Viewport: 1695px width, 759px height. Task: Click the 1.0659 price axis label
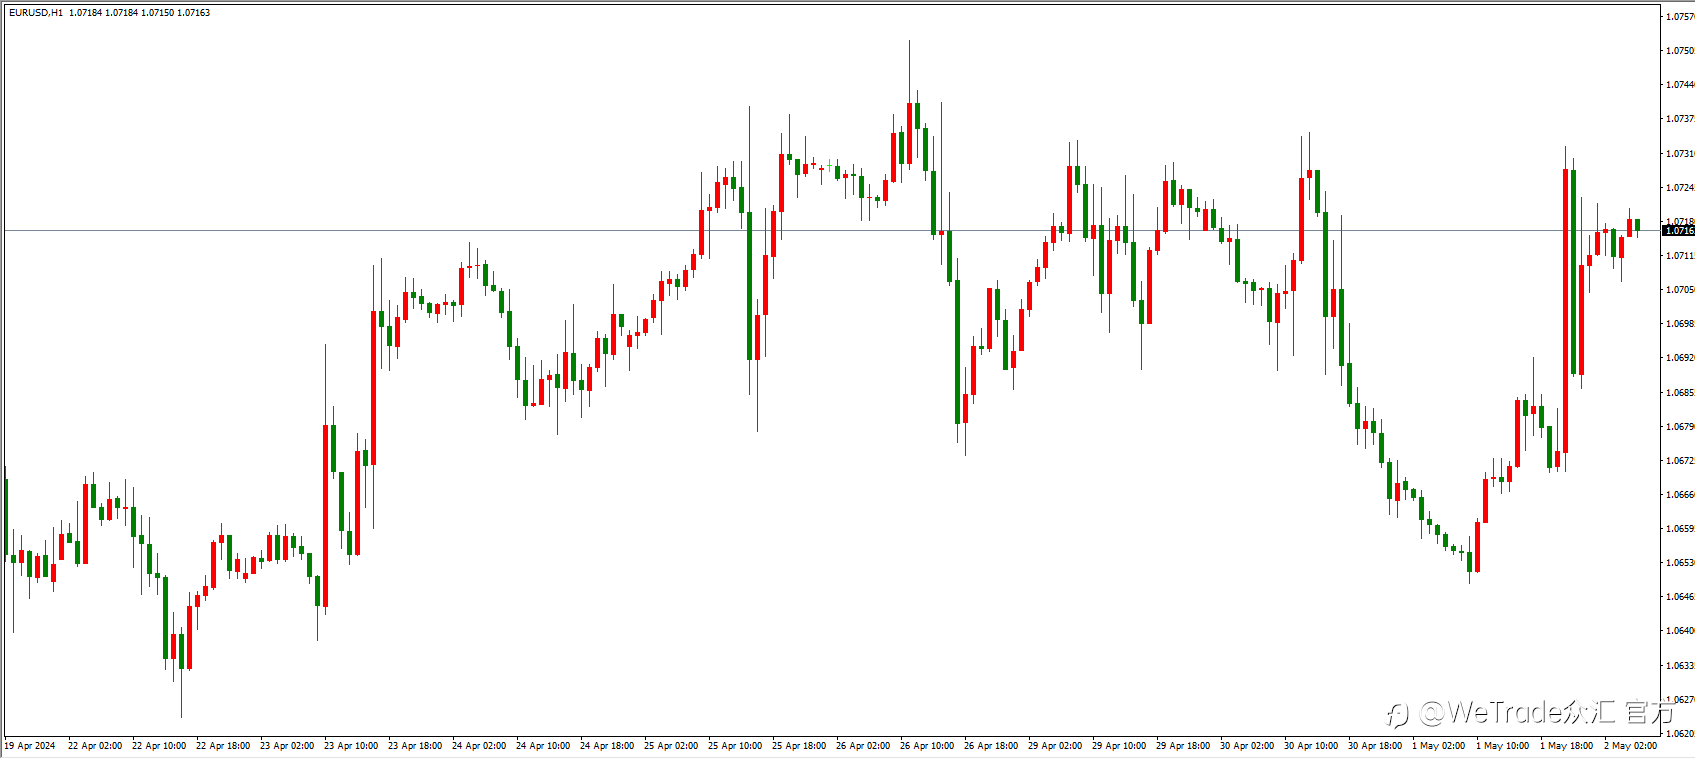click(1681, 529)
